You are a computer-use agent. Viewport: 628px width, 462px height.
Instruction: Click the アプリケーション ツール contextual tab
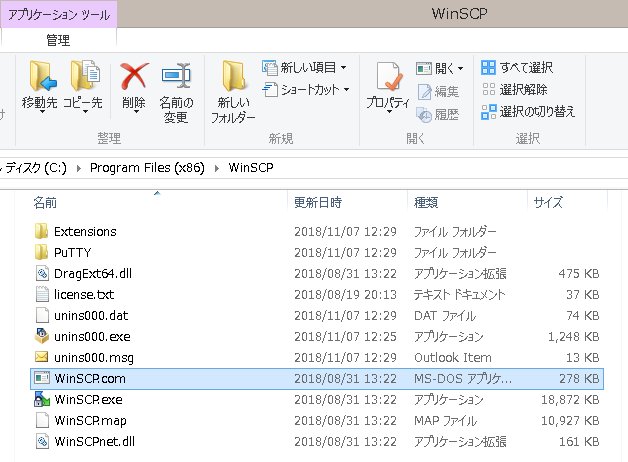[59, 15]
